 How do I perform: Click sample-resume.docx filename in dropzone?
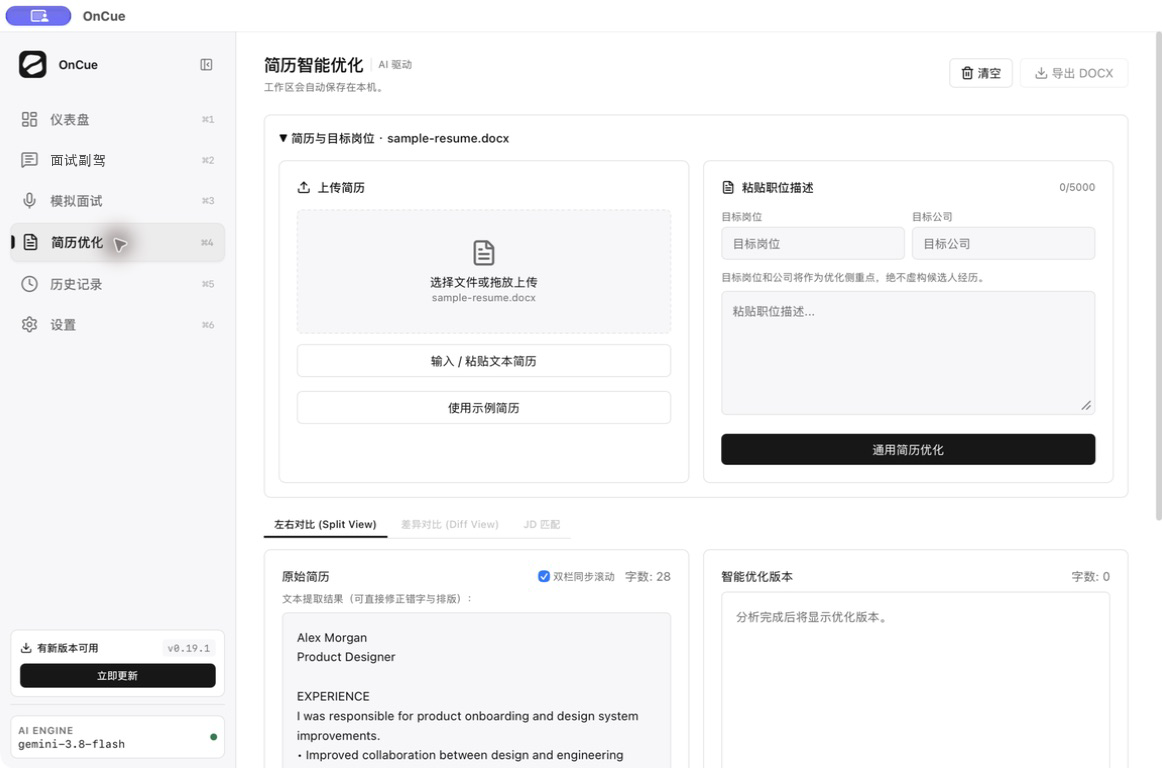(x=484, y=298)
